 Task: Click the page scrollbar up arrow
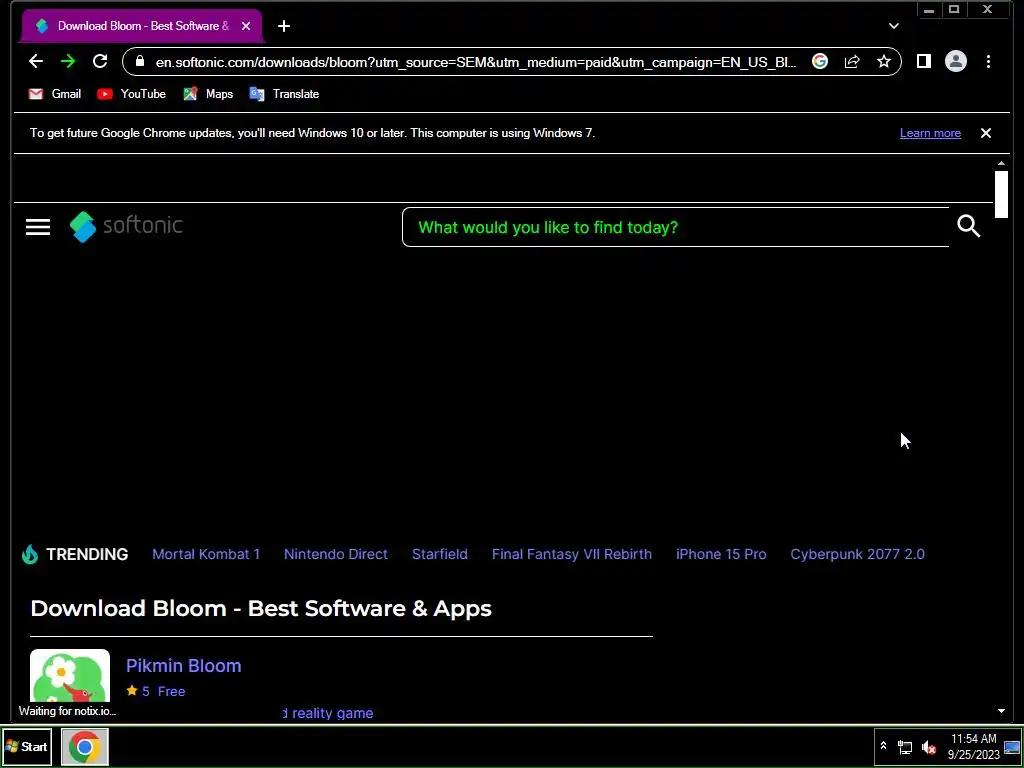(x=1001, y=163)
